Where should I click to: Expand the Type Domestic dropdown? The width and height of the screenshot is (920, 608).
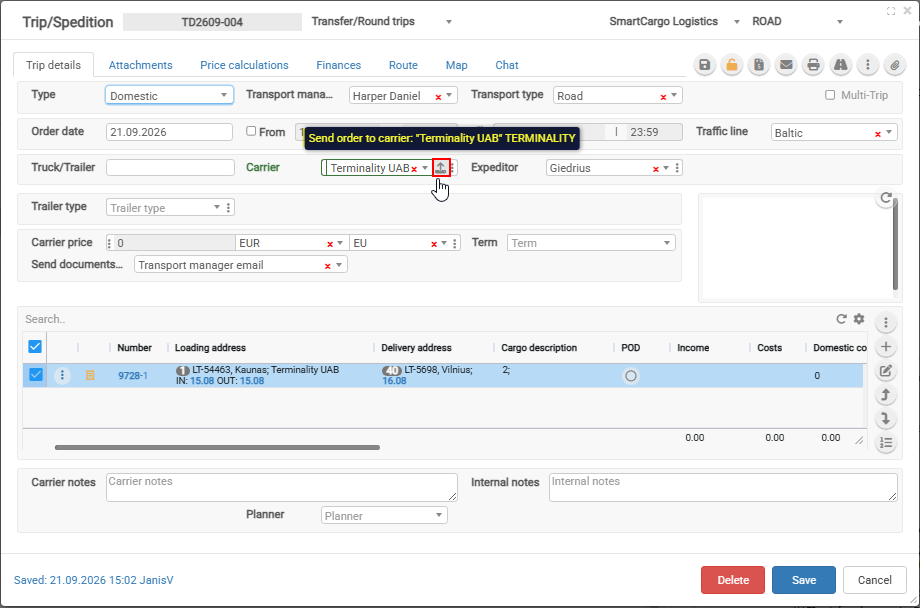169,96
